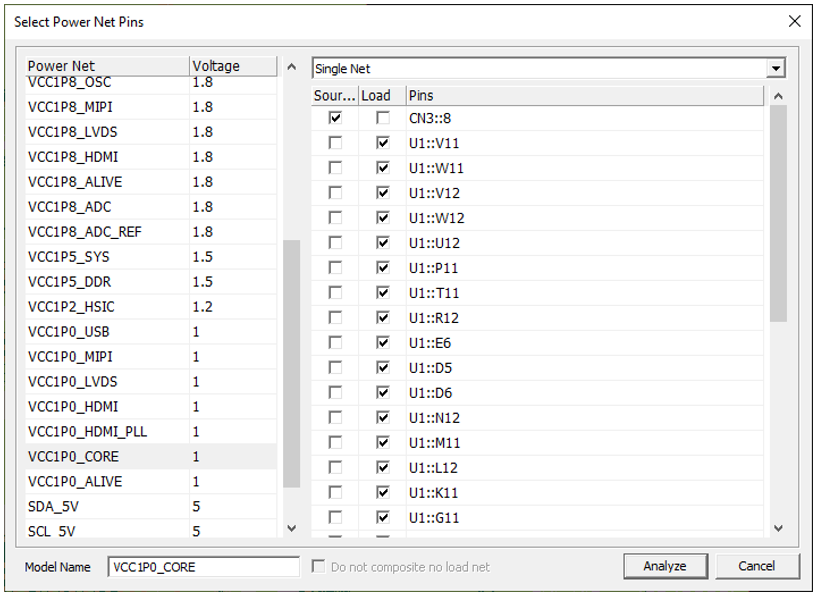This screenshot has width=816, height=595.
Task: Click the Analyze button
Action: click(665, 566)
